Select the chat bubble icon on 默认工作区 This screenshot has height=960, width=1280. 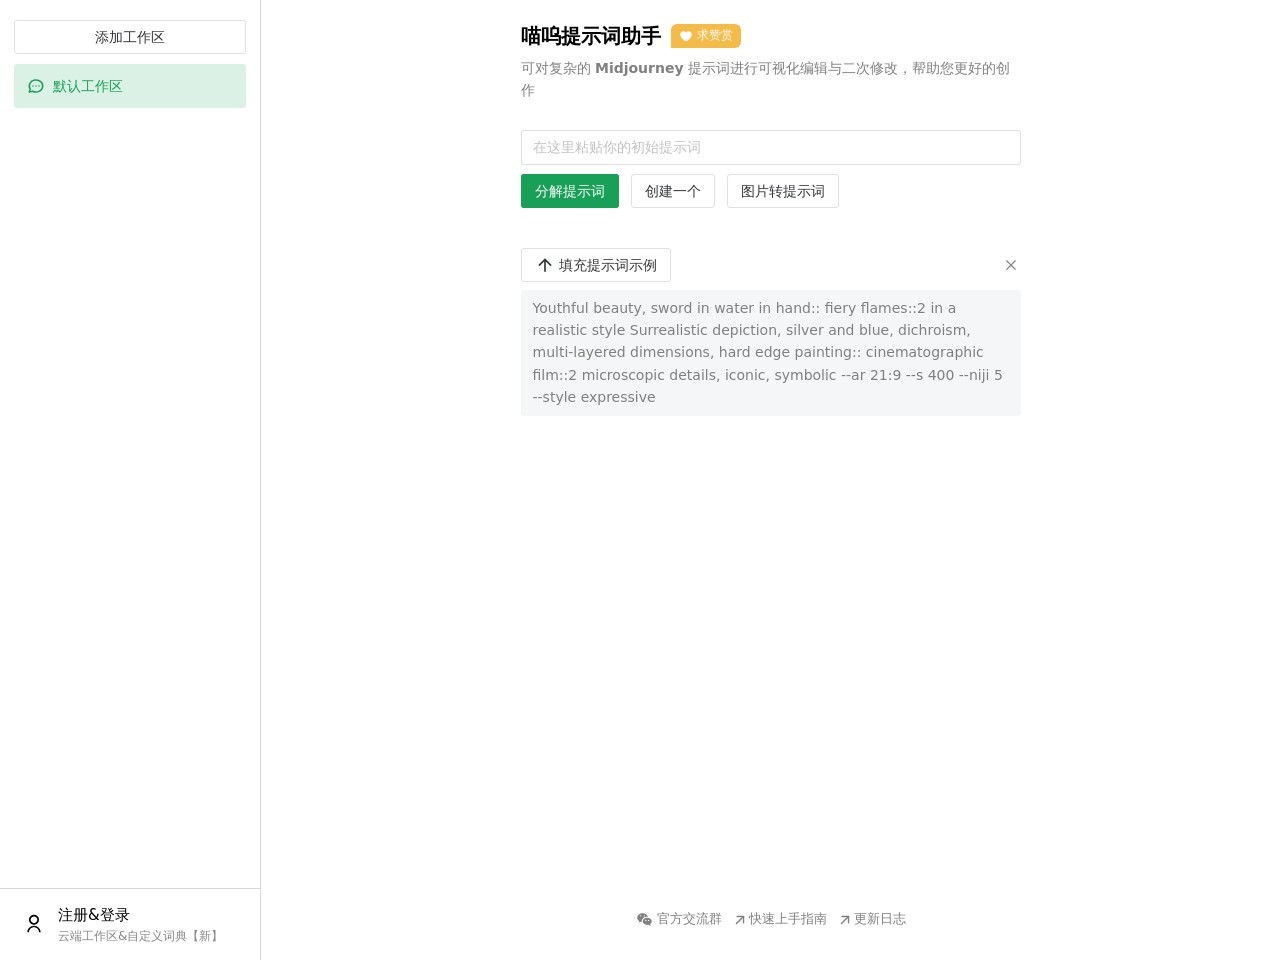pyautogui.click(x=36, y=86)
